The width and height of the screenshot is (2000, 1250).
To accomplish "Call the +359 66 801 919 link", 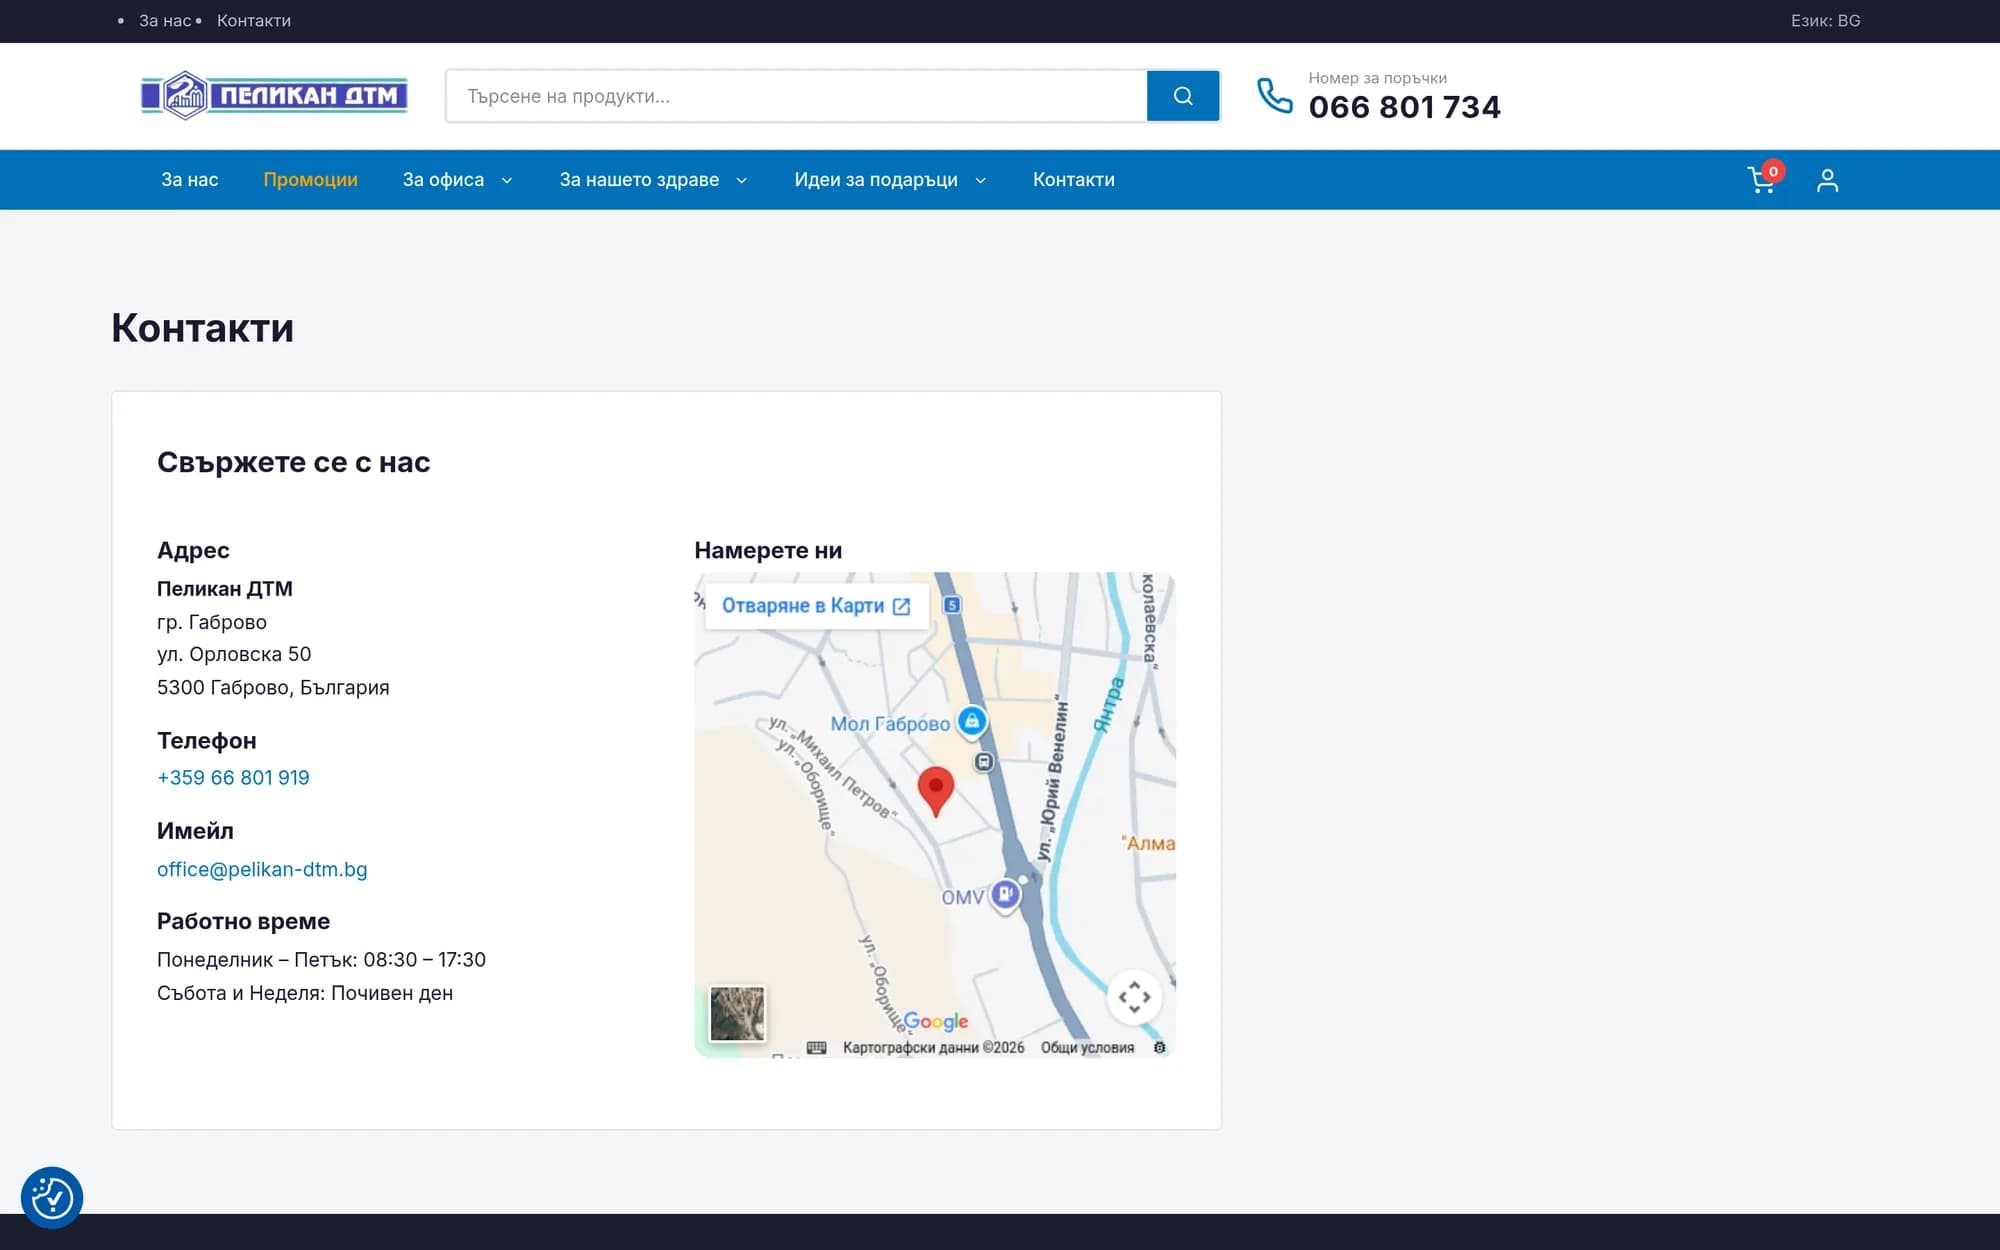I will (x=233, y=778).
